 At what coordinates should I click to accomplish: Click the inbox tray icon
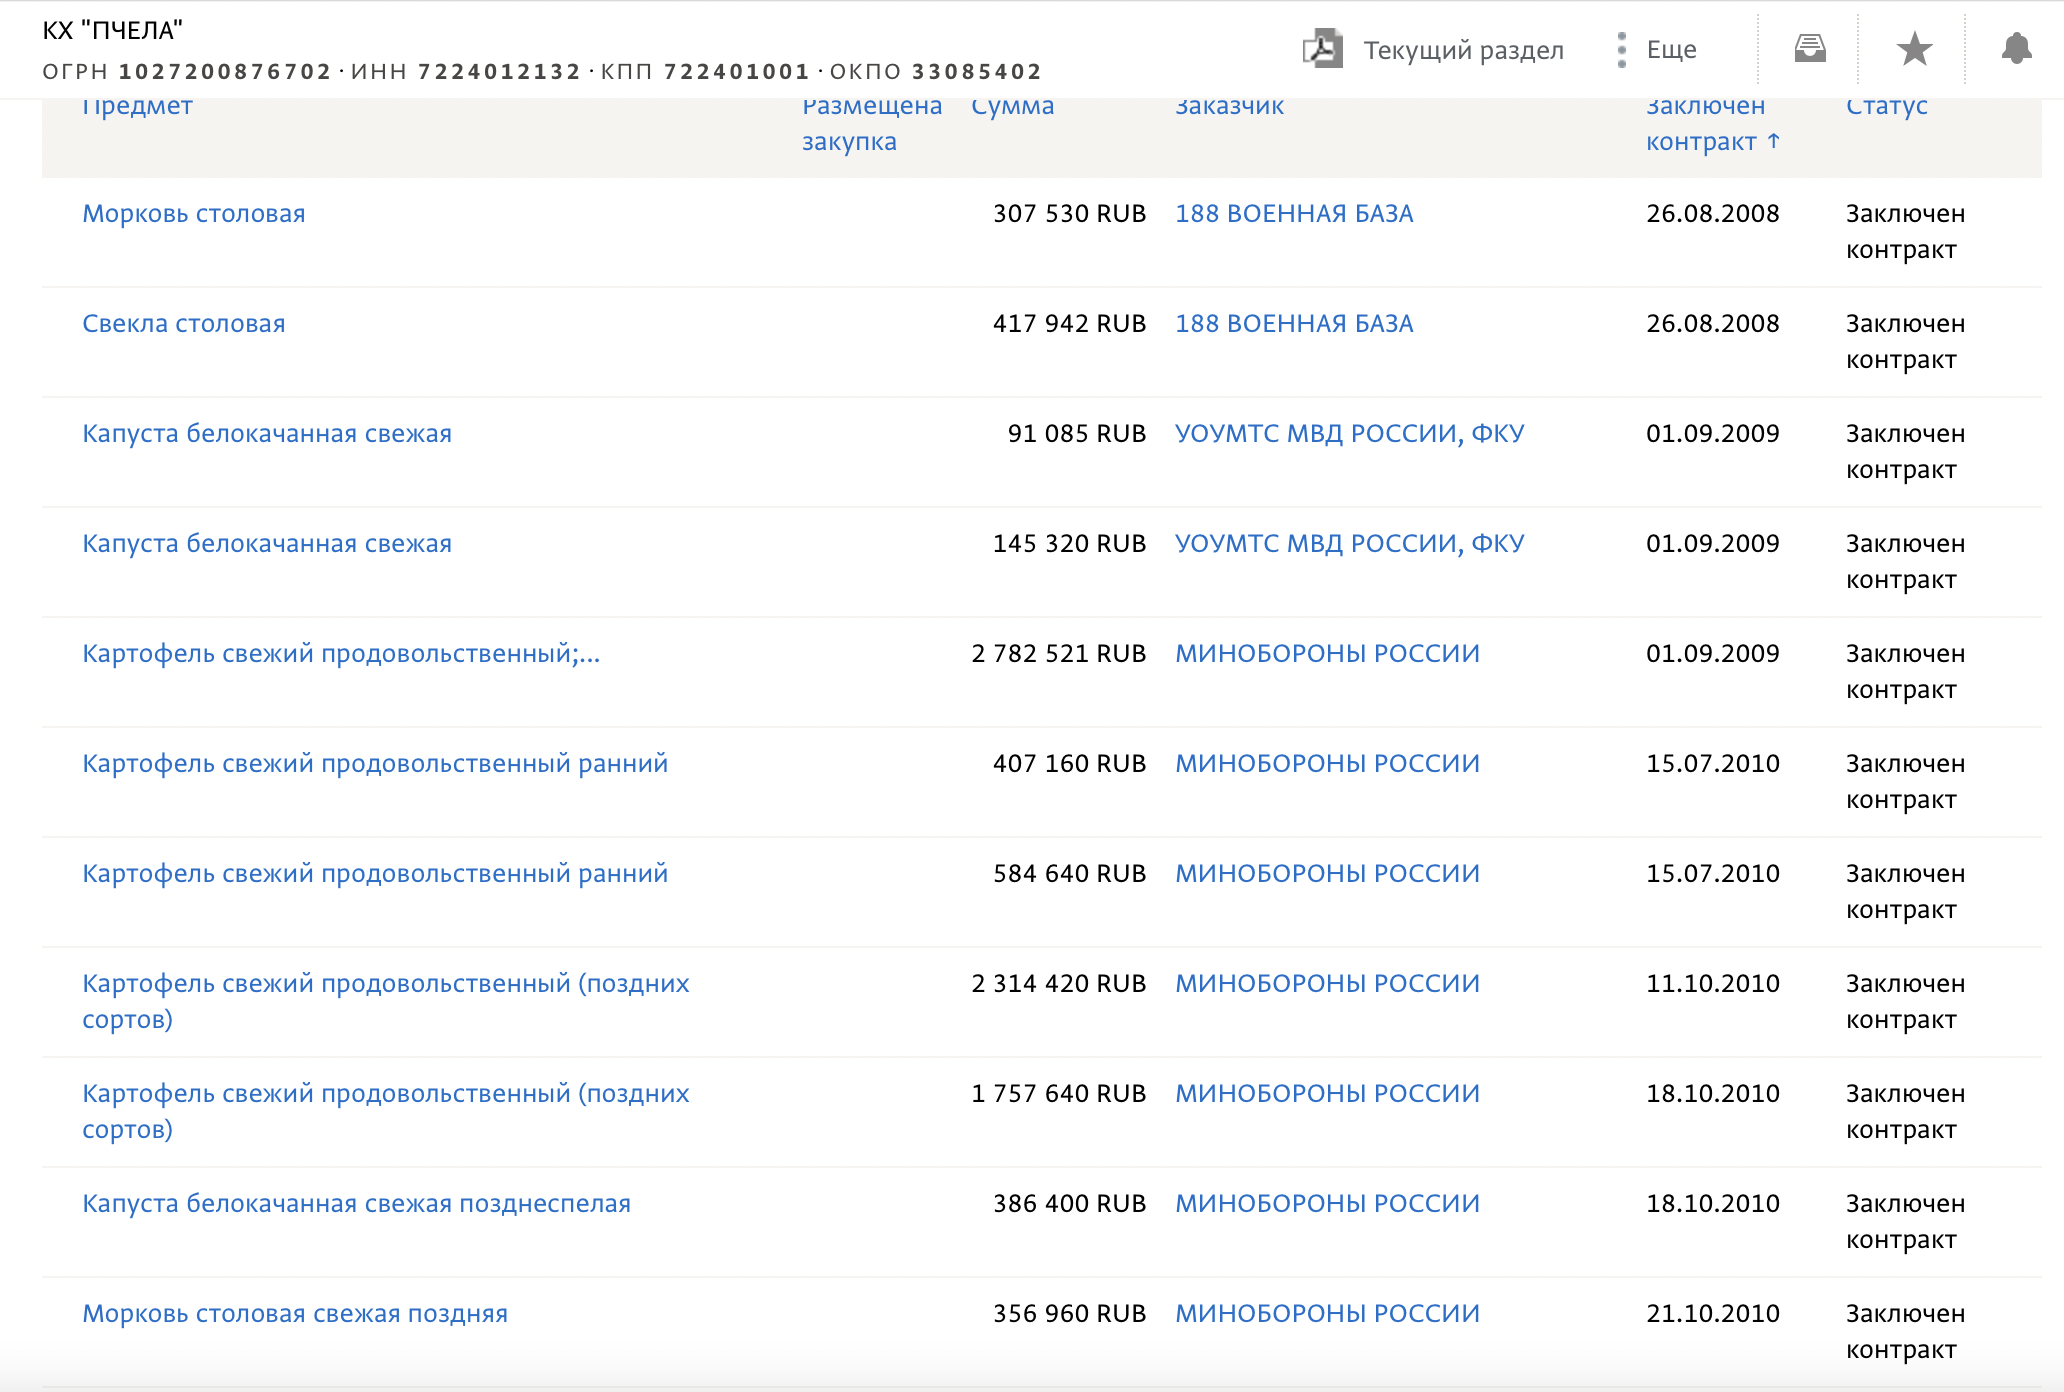click(1809, 49)
